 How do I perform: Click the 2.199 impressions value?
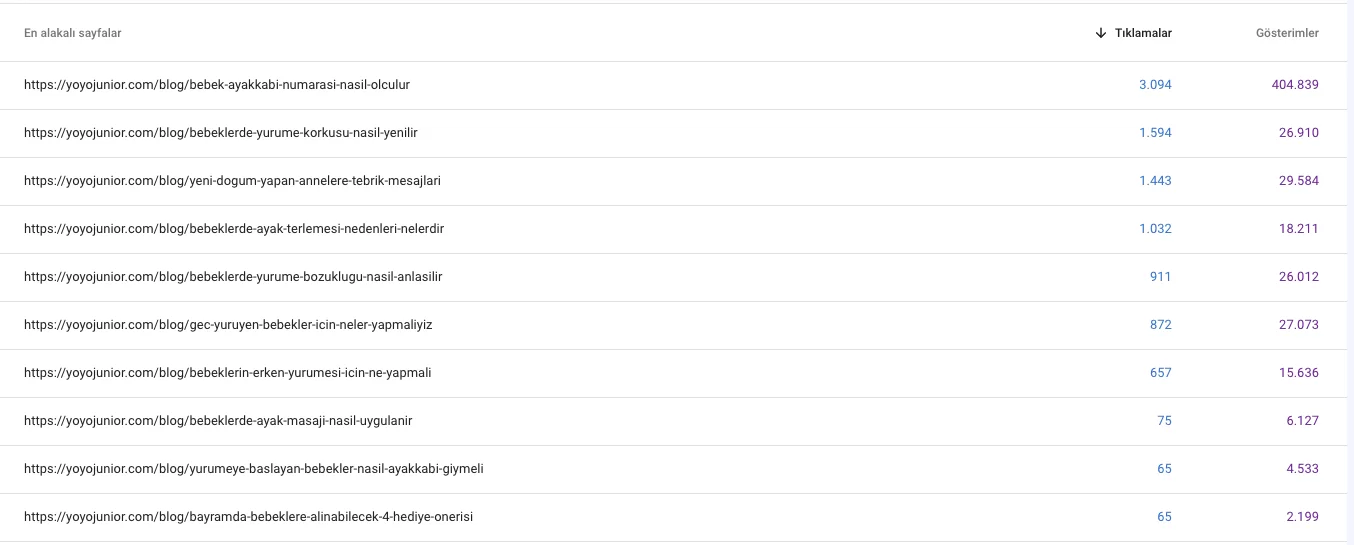pyautogui.click(x=1302, y=517)
